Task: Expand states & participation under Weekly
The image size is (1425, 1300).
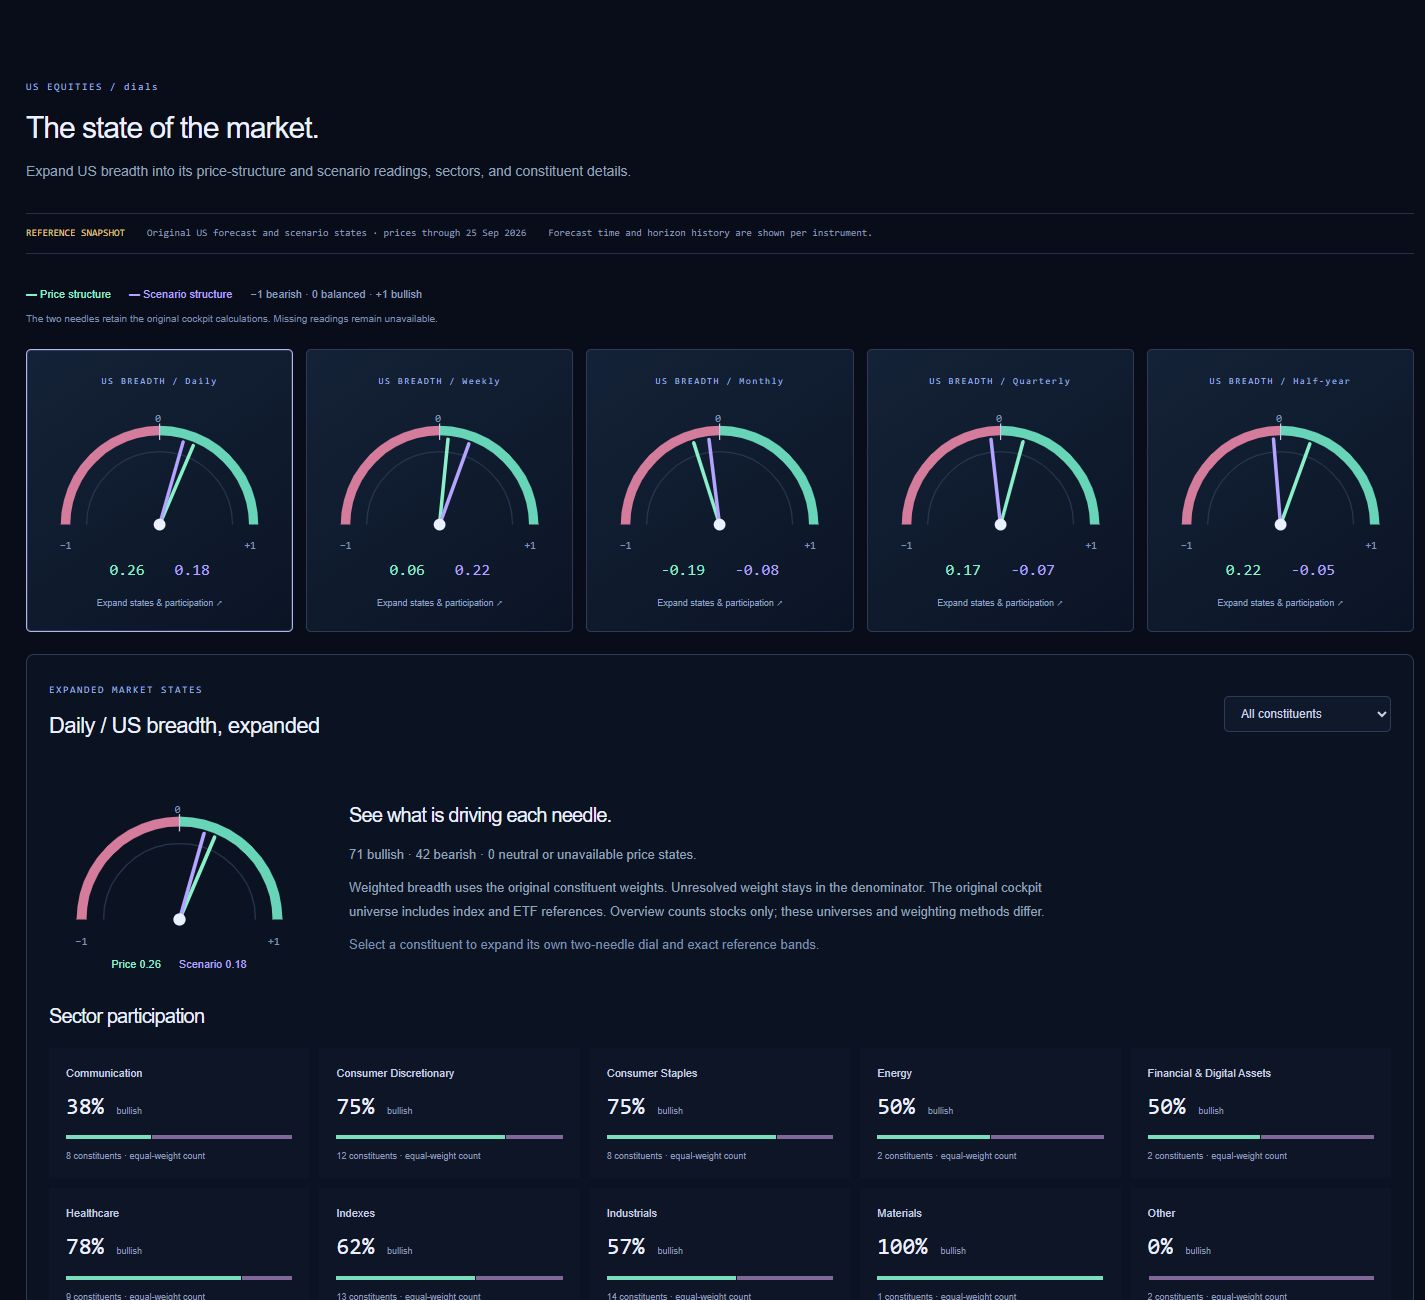Action: click(x=439, y=603)
